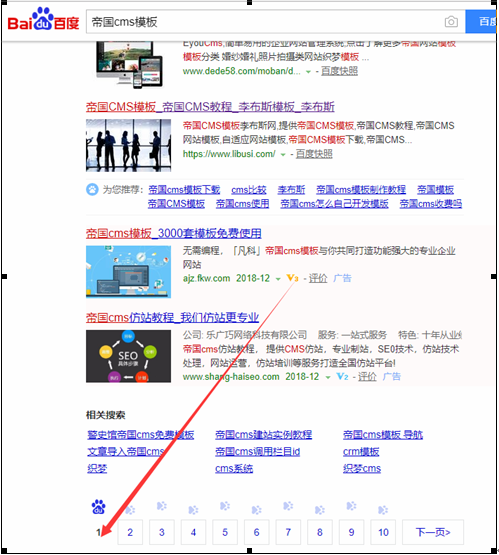Screen dimensions: 499x555
Task: Click related search 帝国cms建站实例教程
Action: point(263,435)
